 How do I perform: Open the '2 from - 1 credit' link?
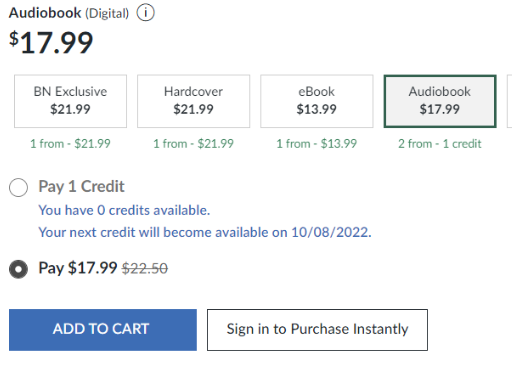click(440, 144)
